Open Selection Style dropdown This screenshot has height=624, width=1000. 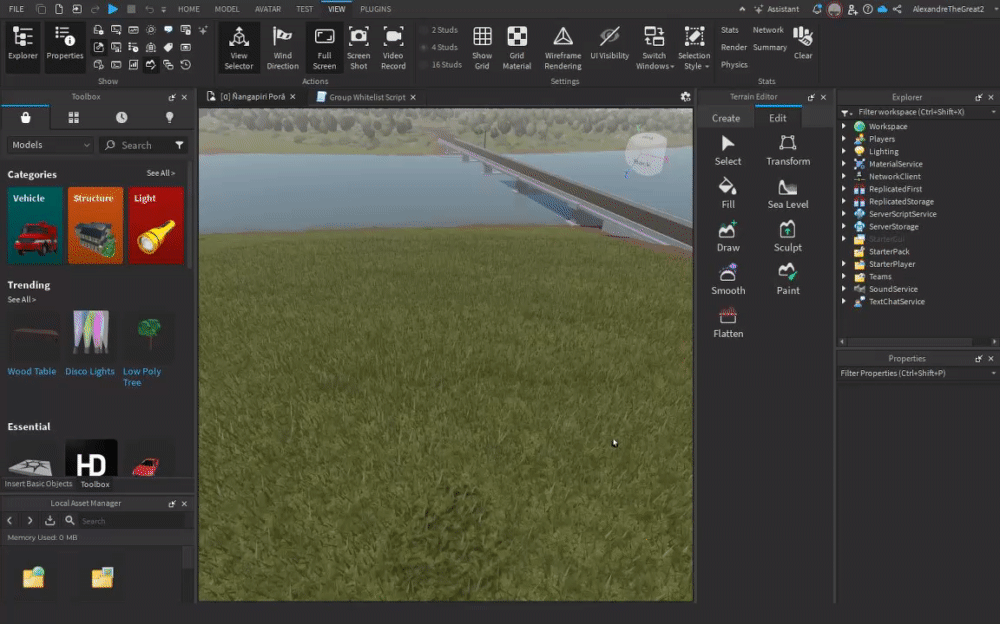(x=694, y=48)
